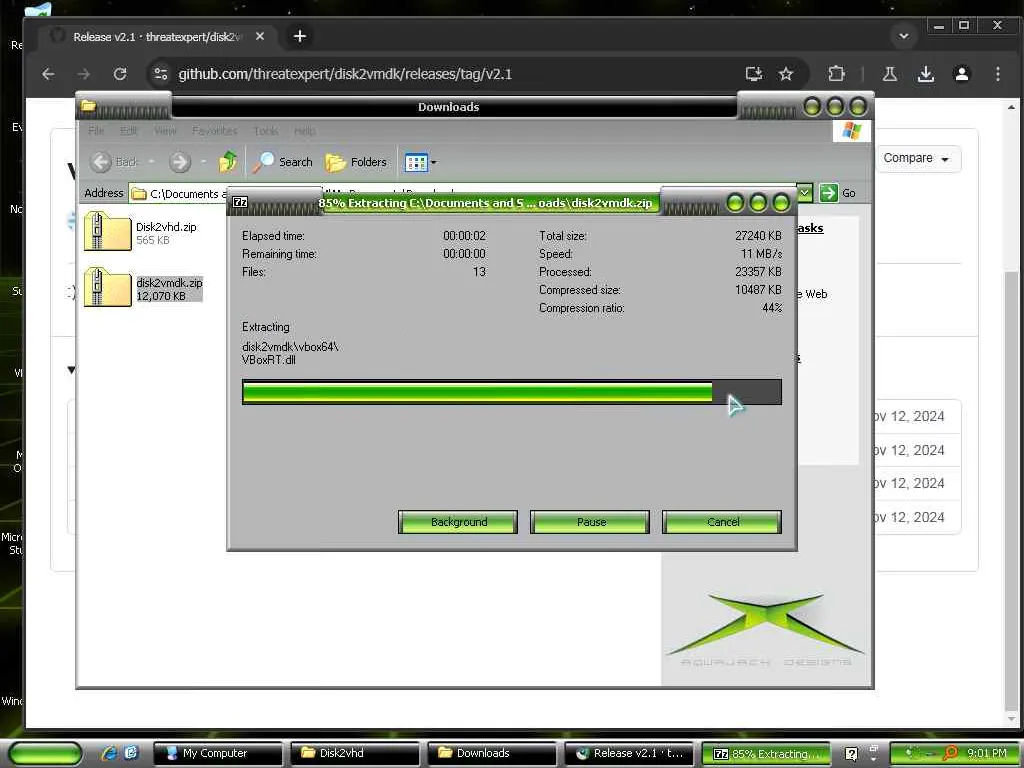Select the Release v2.1 Chrome tab

(158, 37)
